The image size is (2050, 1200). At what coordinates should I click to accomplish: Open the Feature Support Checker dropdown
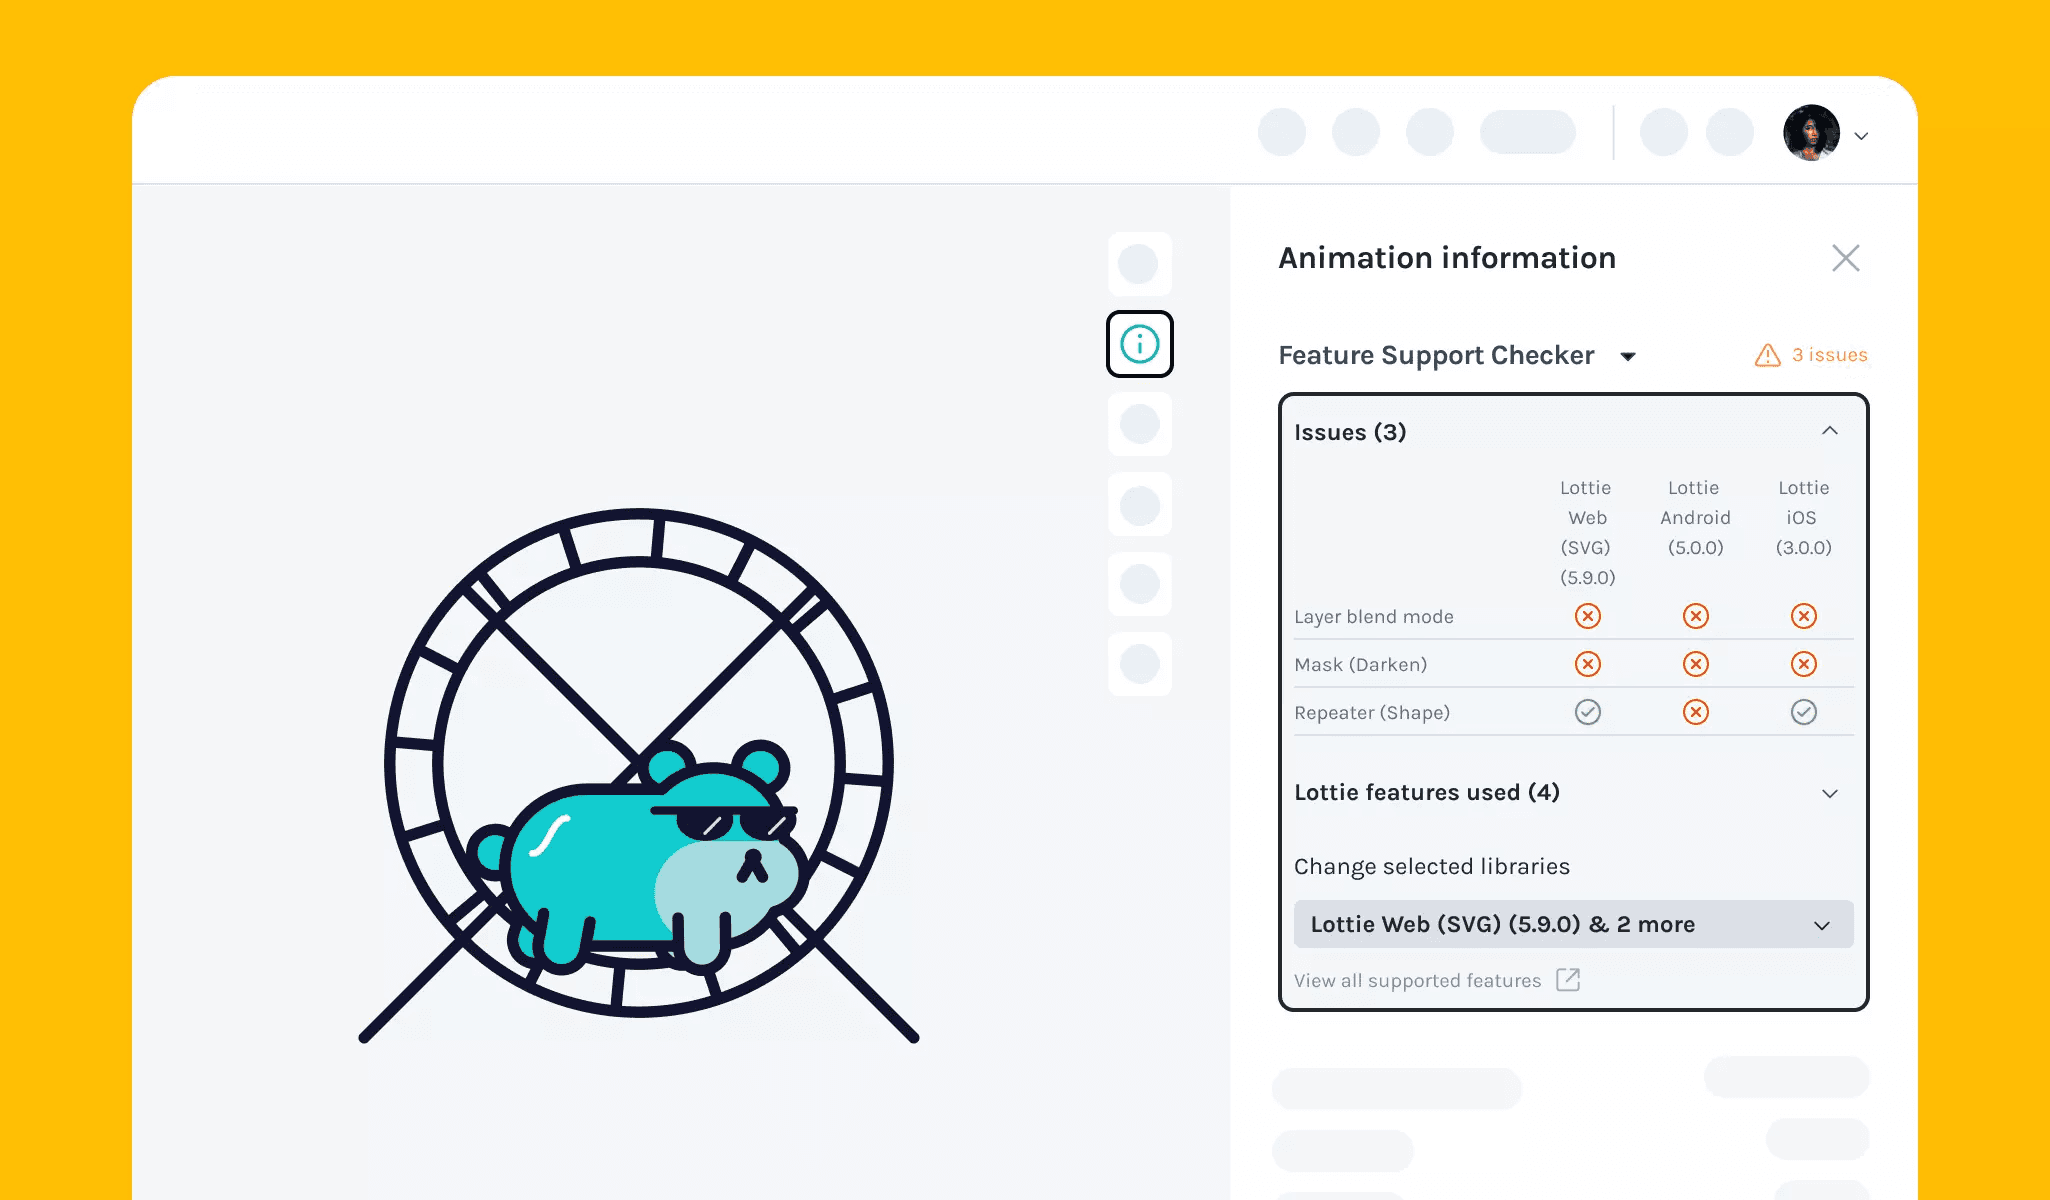1630,356
